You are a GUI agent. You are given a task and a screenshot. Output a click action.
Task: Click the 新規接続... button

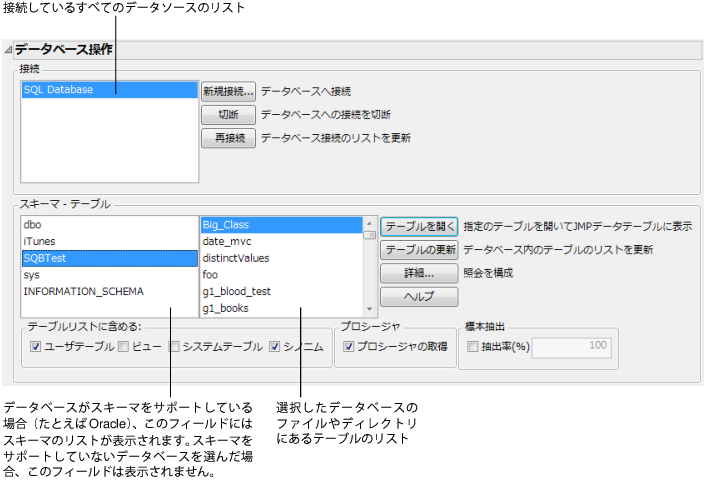[x=228, y=91]
